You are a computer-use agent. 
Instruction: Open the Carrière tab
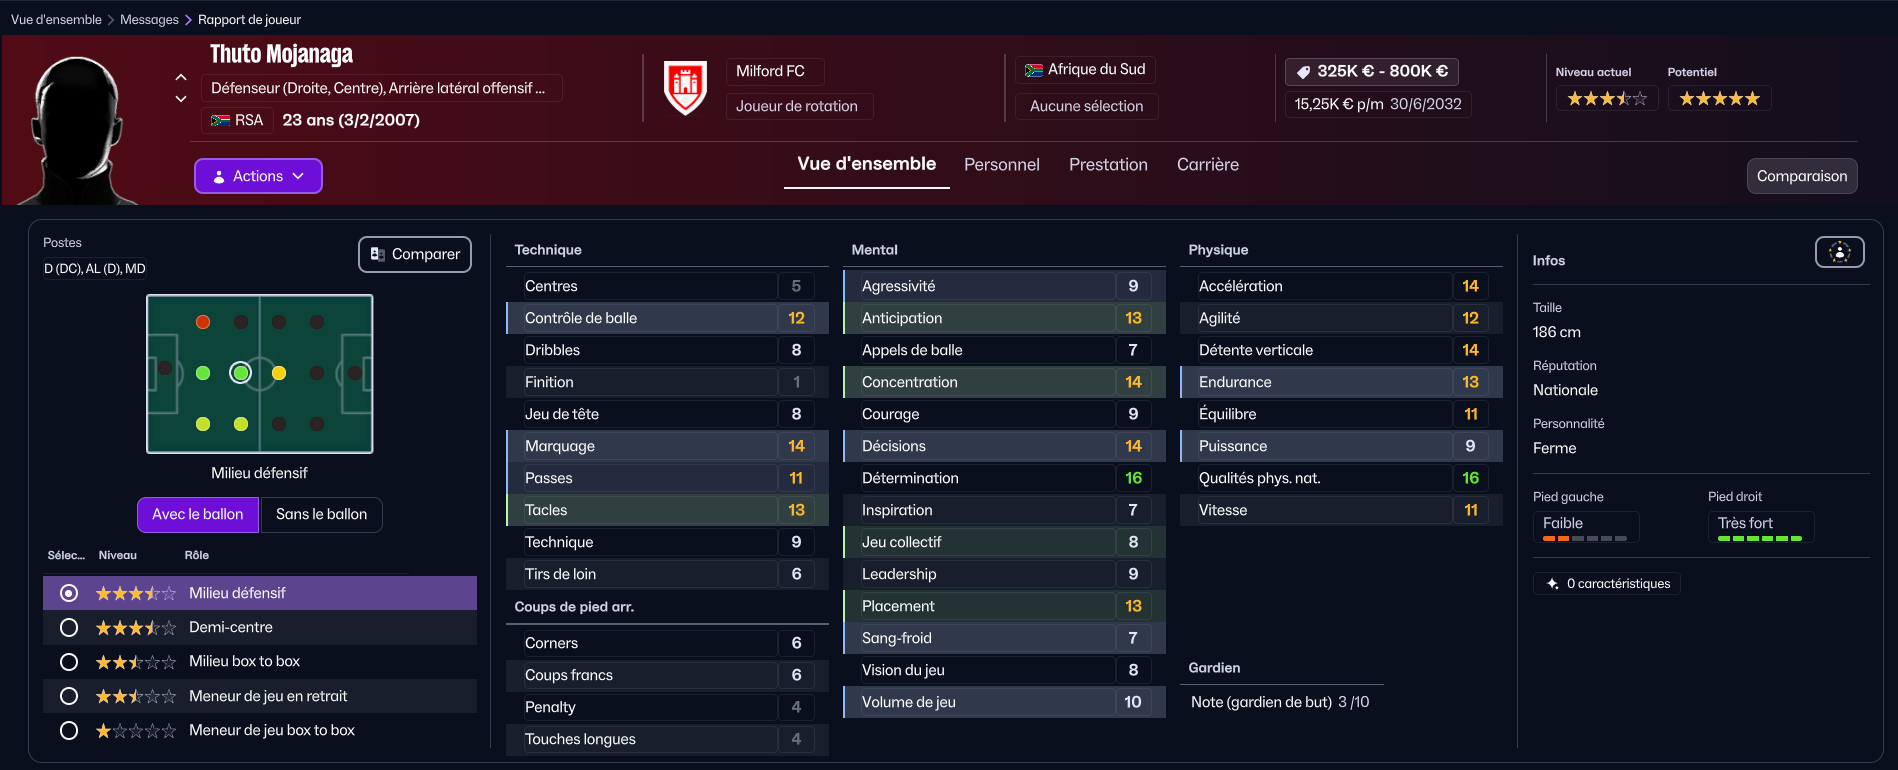(x=1207, y=165)
